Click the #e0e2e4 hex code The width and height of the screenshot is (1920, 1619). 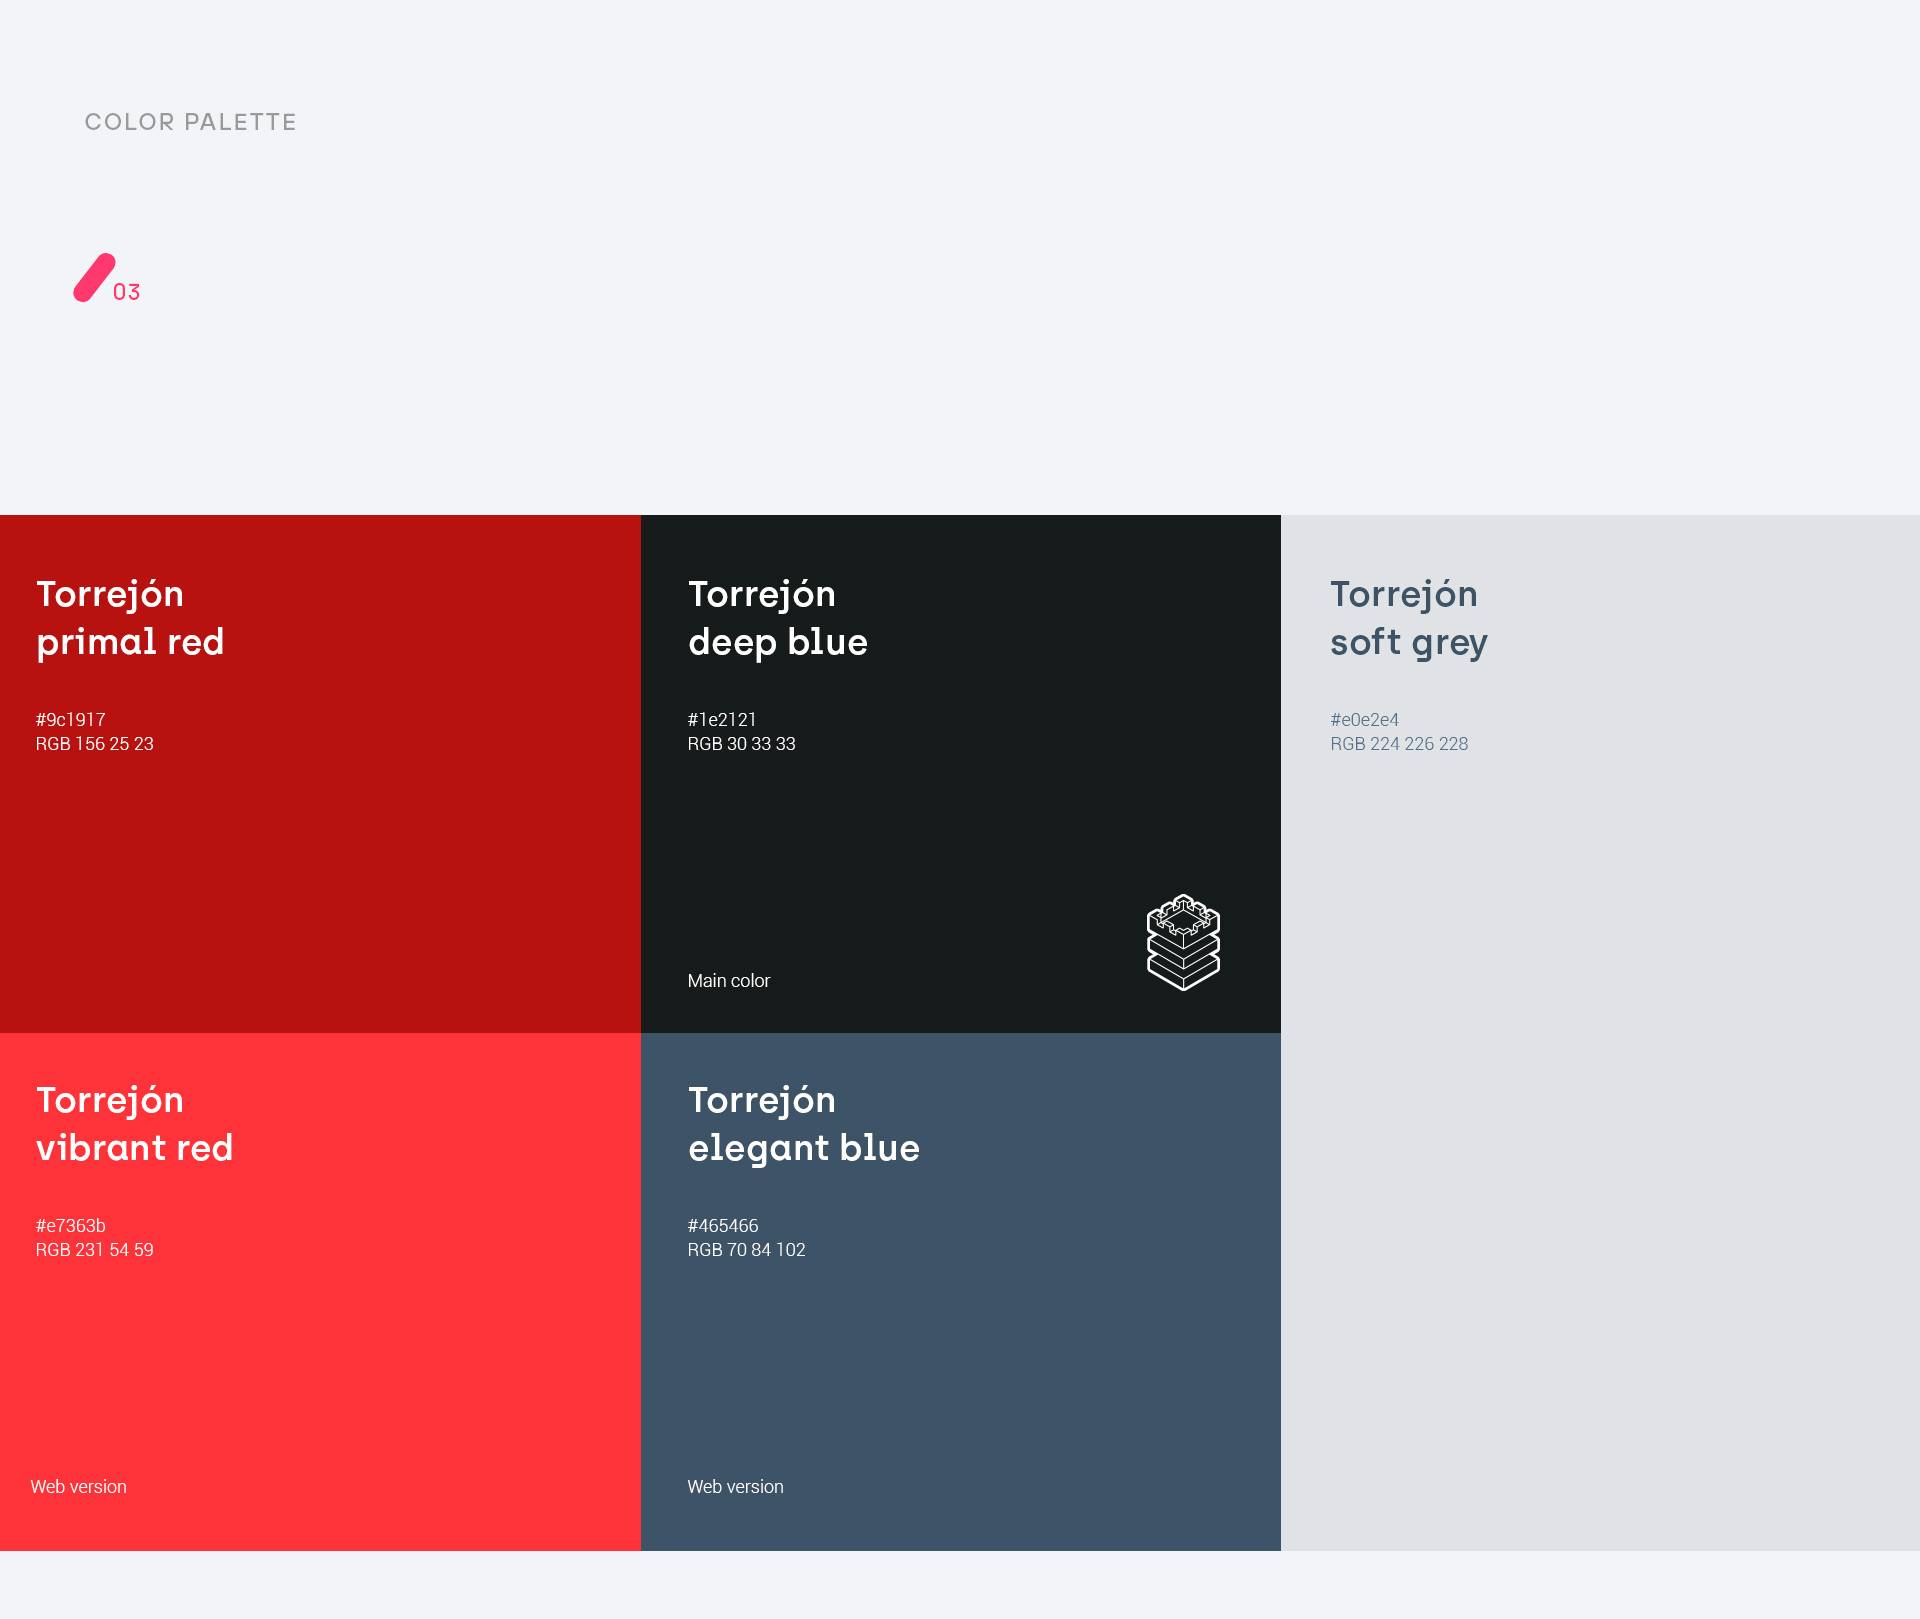(x=1364, y=720)
